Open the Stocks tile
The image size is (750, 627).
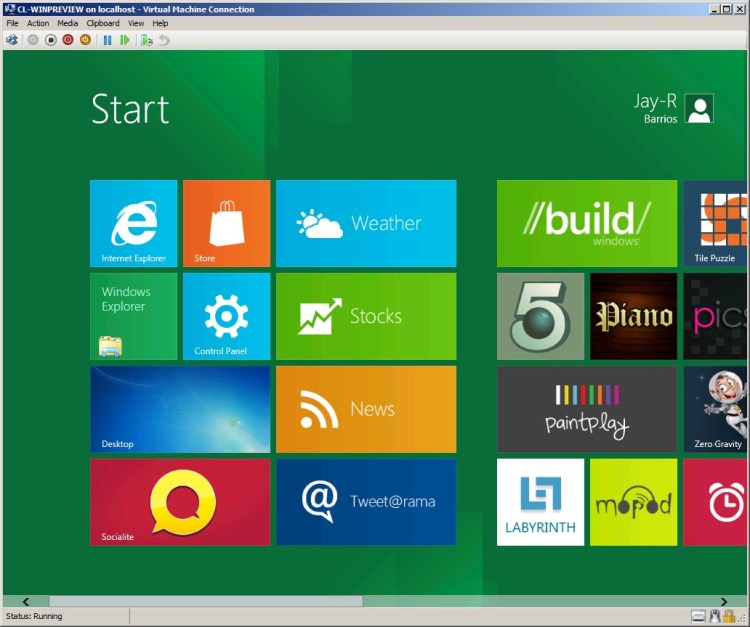click(x=366, y=316)
